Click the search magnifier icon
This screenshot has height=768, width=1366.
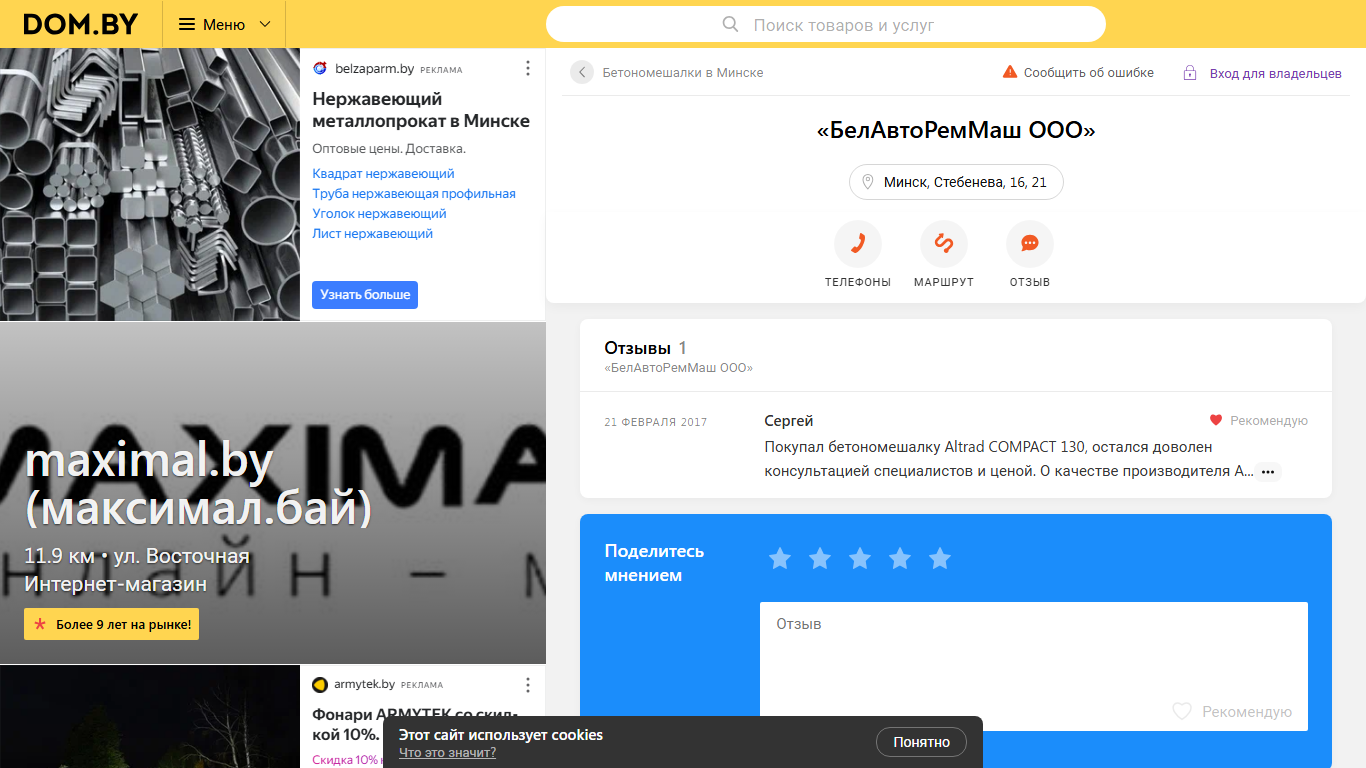coord(730,24)
